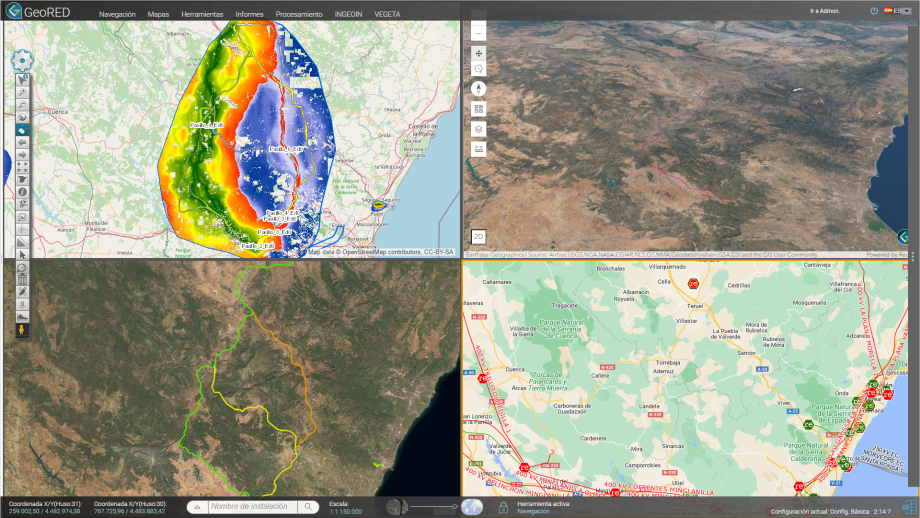Click the scale value 1:1.150.000
Image resolution: width=920 pixels, height=518 pixels.
tap(346, 512)
